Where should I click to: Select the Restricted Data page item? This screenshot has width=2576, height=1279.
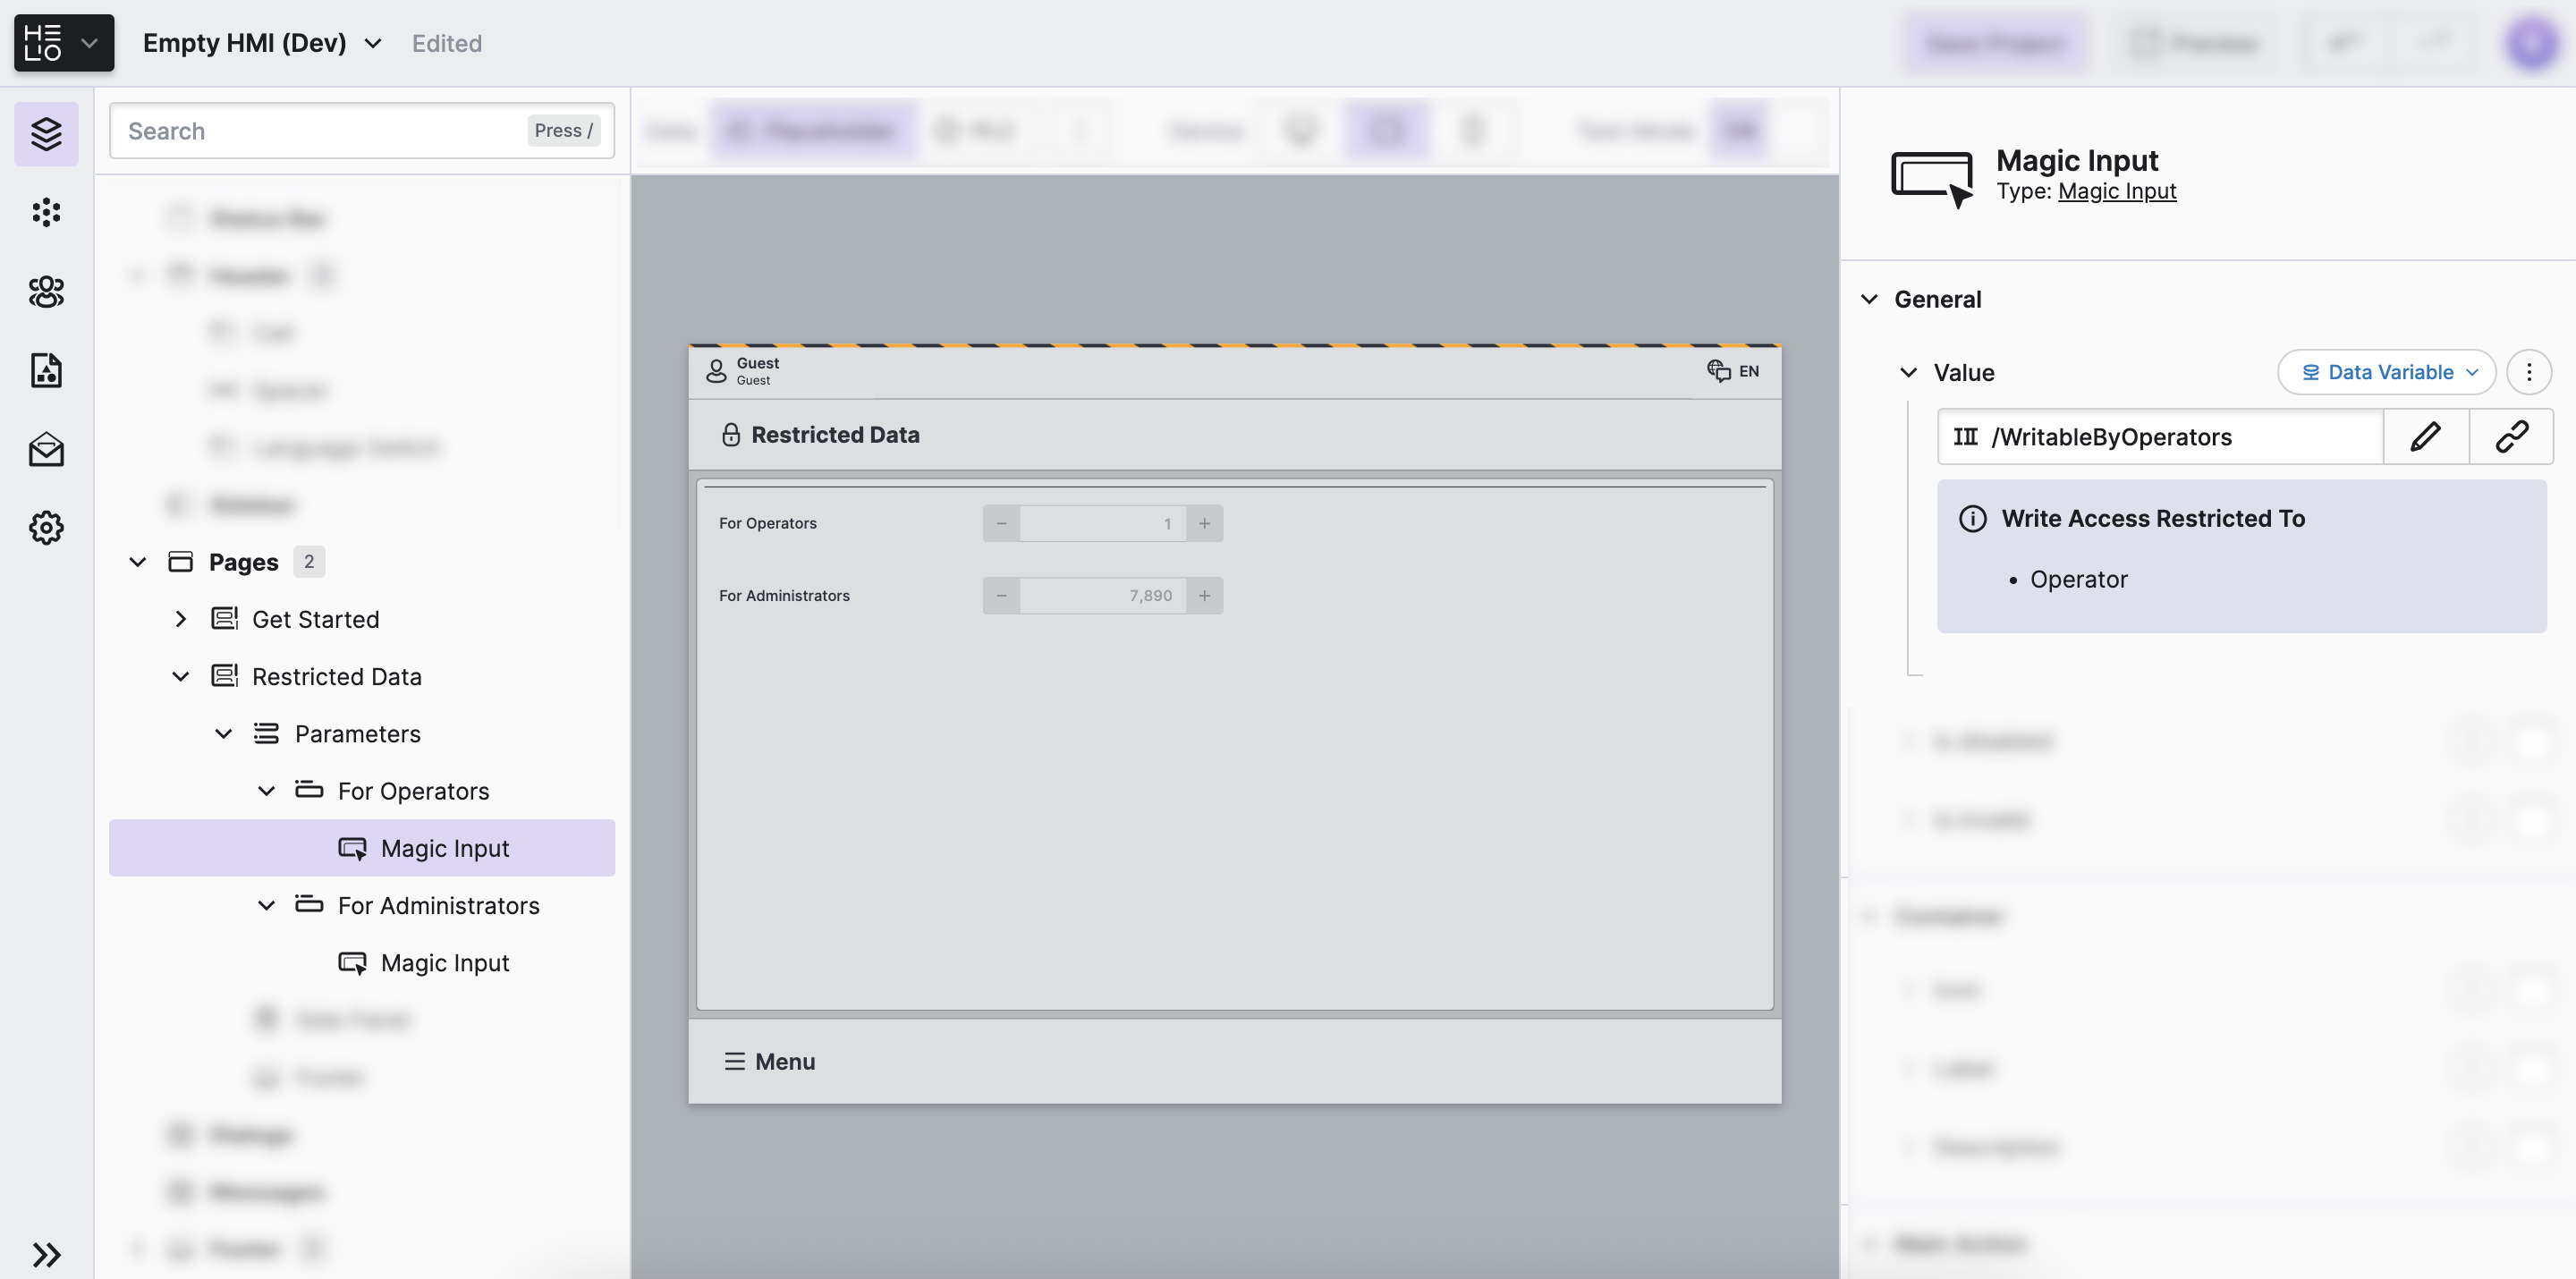pos(336,677)
